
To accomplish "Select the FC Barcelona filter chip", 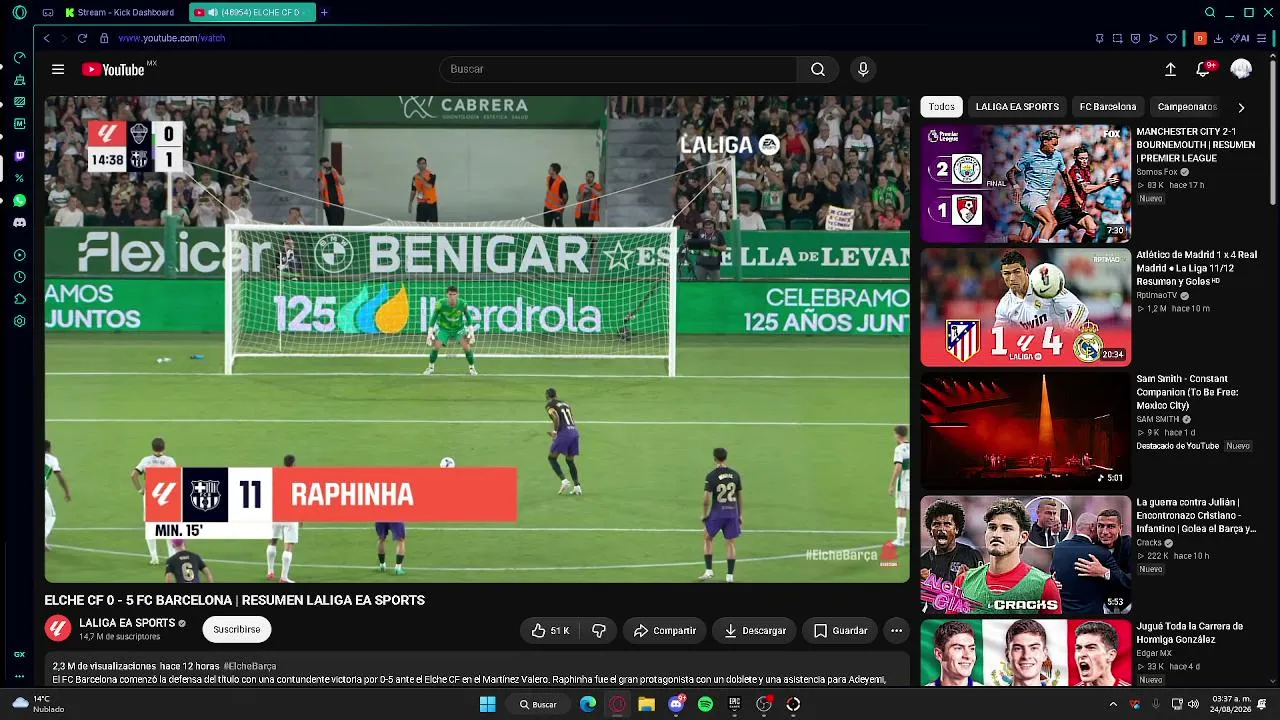I will (1108, 106).
